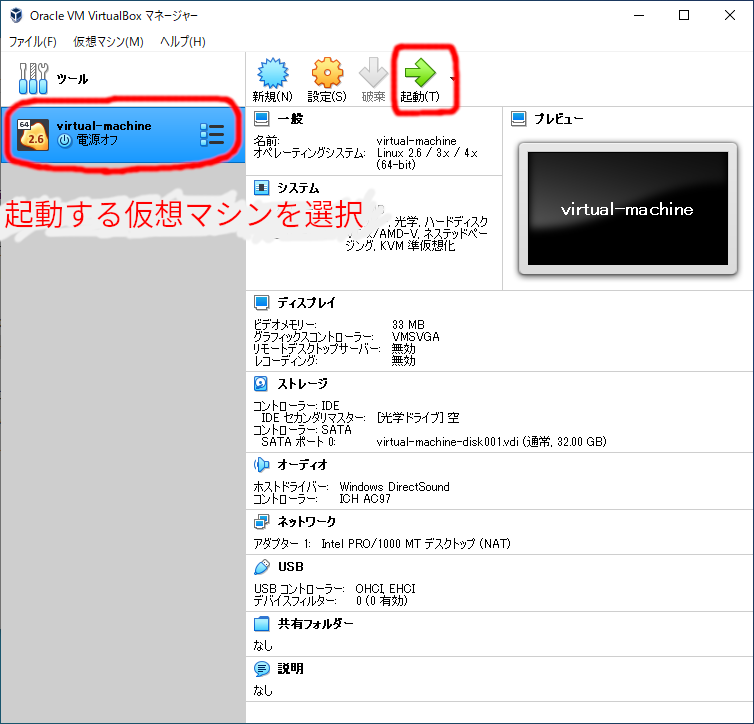Open dropdown arrow next to 起動 button
The width and height of the screenshot is (754, 724).
(452, 78)
